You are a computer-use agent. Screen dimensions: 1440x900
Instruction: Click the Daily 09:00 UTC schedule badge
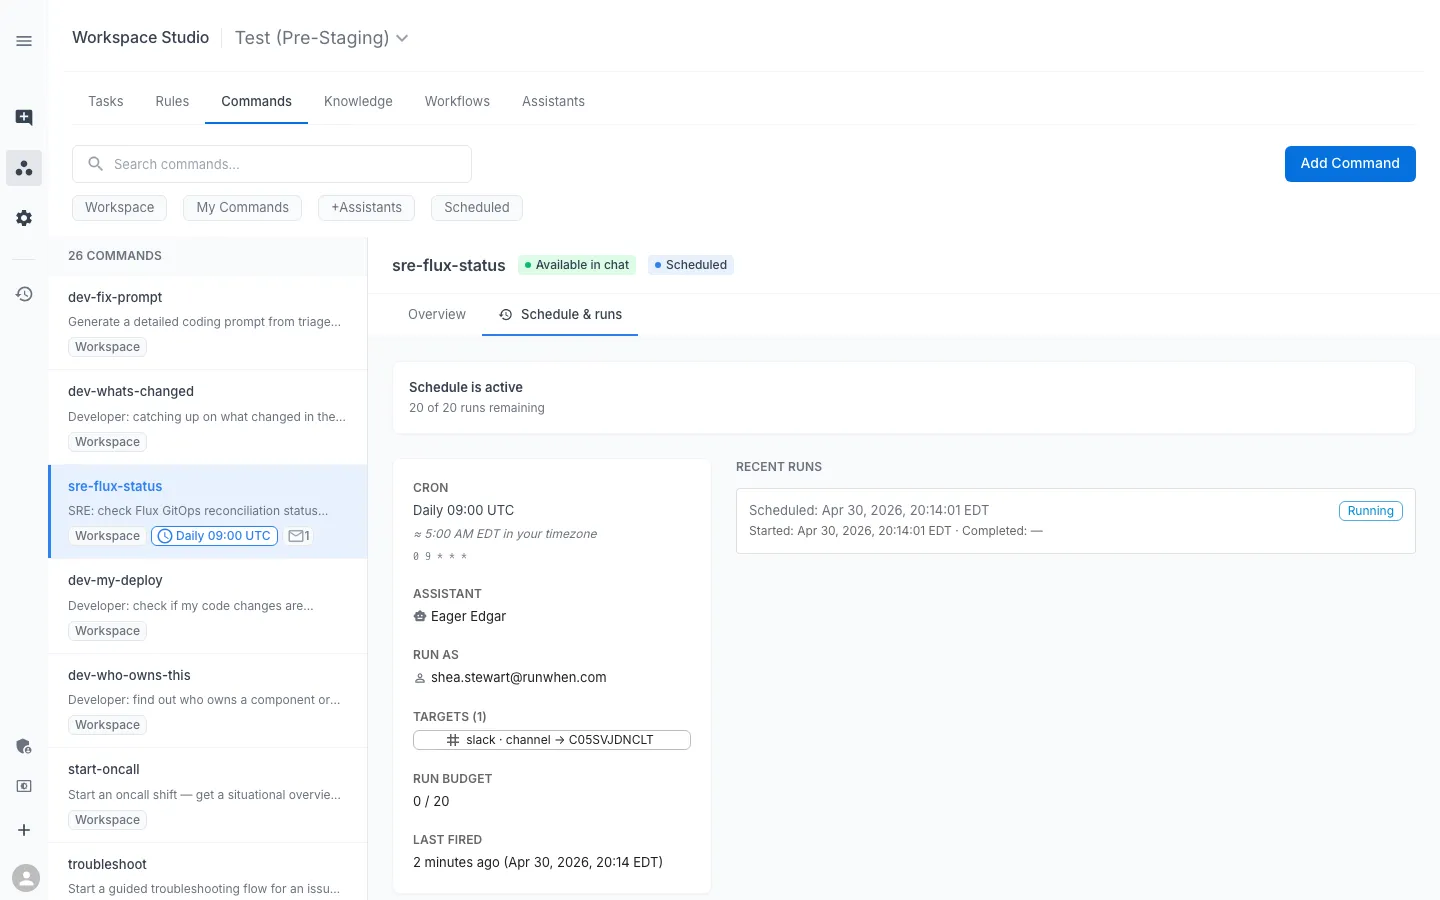point(214,536)
